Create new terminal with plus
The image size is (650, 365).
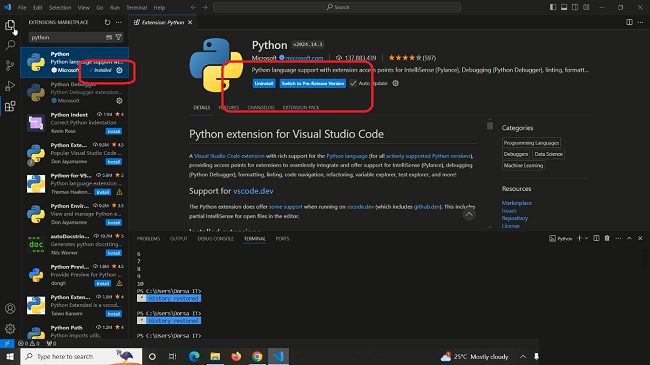click(x=580, y=238)
